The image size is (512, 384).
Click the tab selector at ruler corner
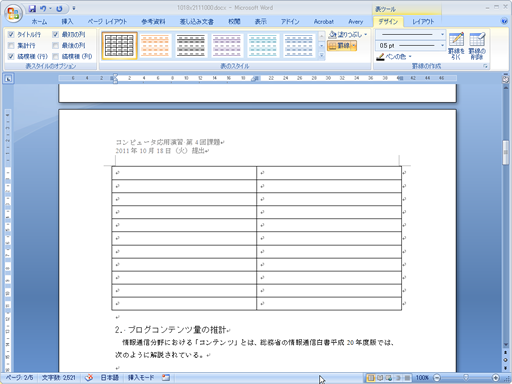coord(8,79)
